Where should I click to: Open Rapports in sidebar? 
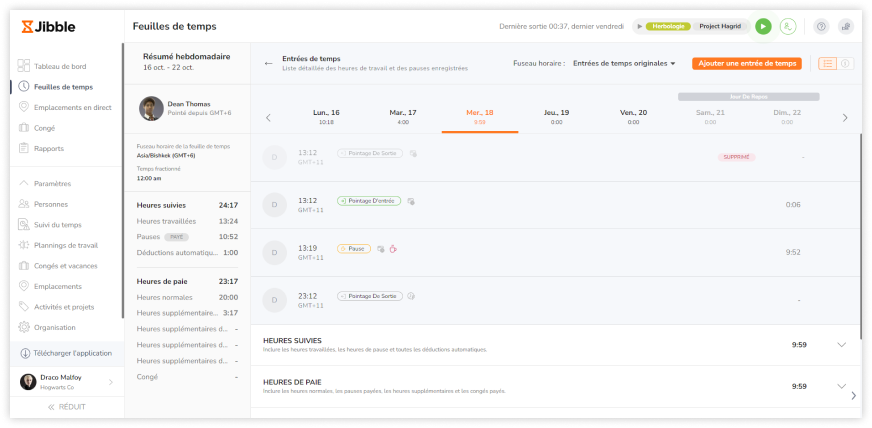(x=48, y=148)
